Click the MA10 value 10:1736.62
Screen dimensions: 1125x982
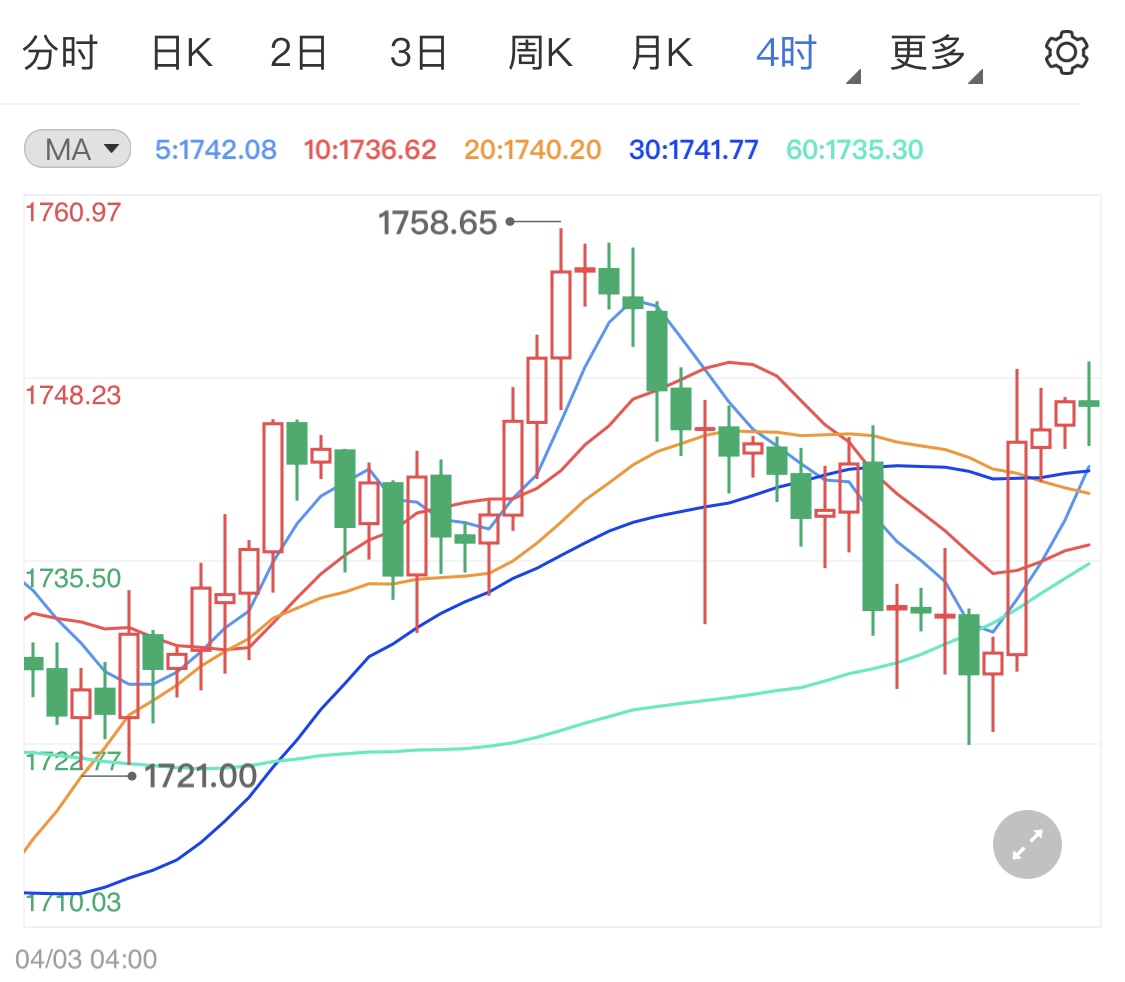pos(369,150)
